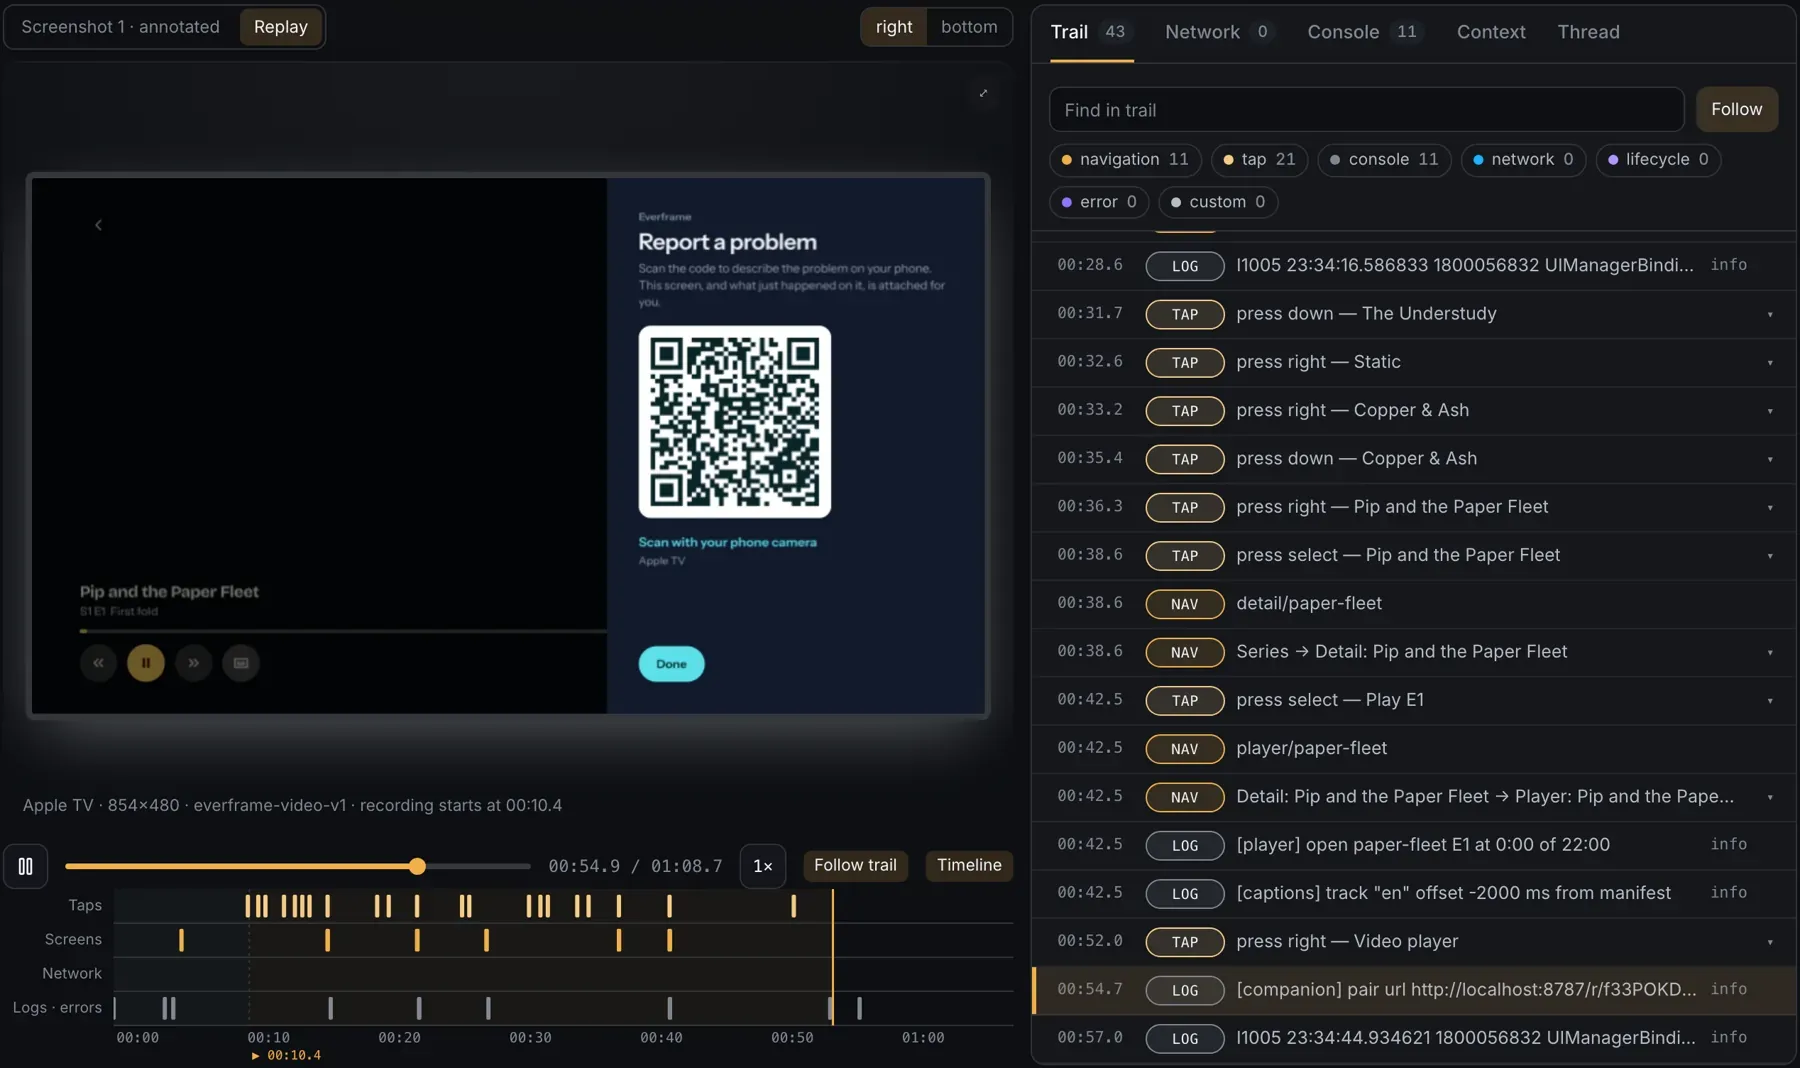Click the fast-forward button in the video player
The image size is (1800, 1068).
point(193,663)
